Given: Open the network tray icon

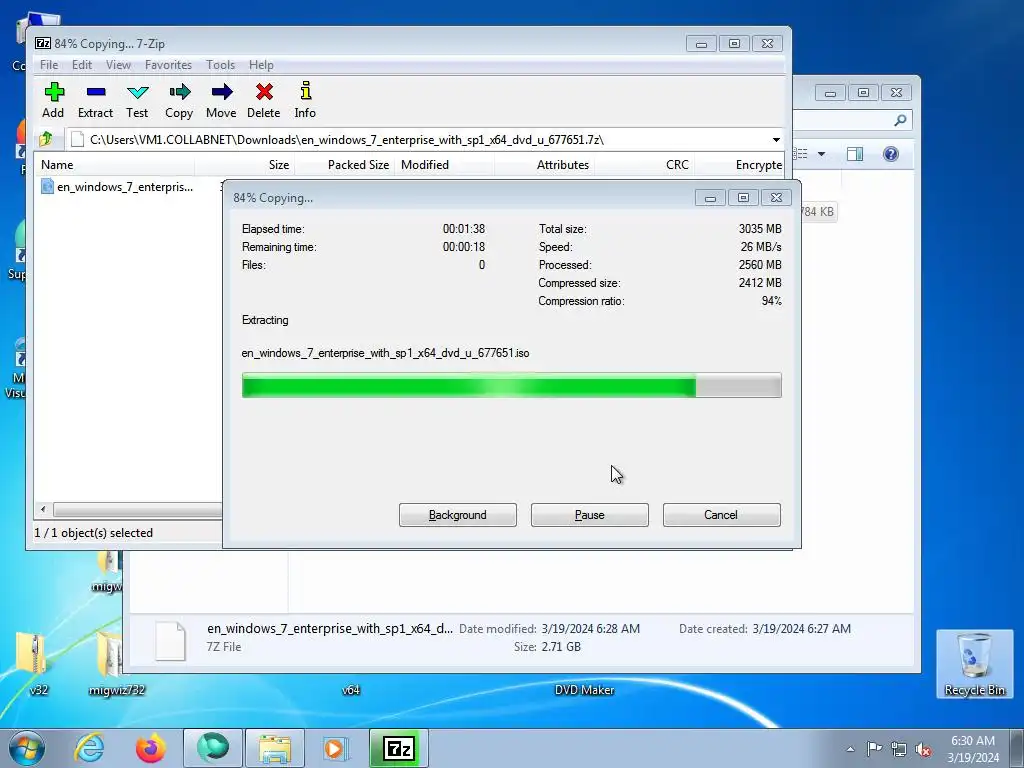Looking at the screenshot, I should [x=899, y=749].
